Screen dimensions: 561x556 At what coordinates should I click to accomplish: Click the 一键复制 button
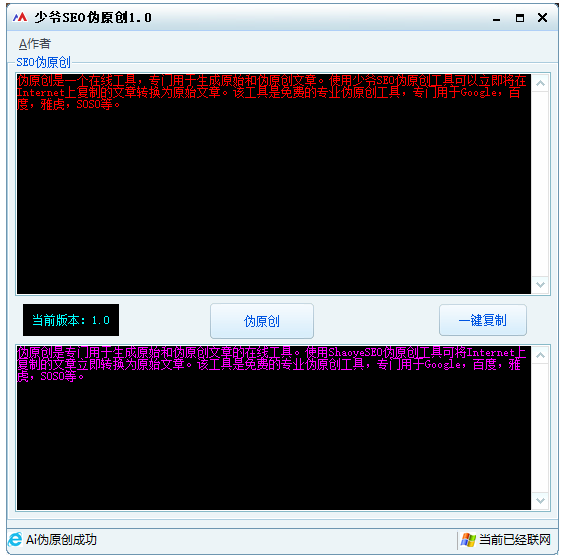pyautogui.click(x=483, y=320)
